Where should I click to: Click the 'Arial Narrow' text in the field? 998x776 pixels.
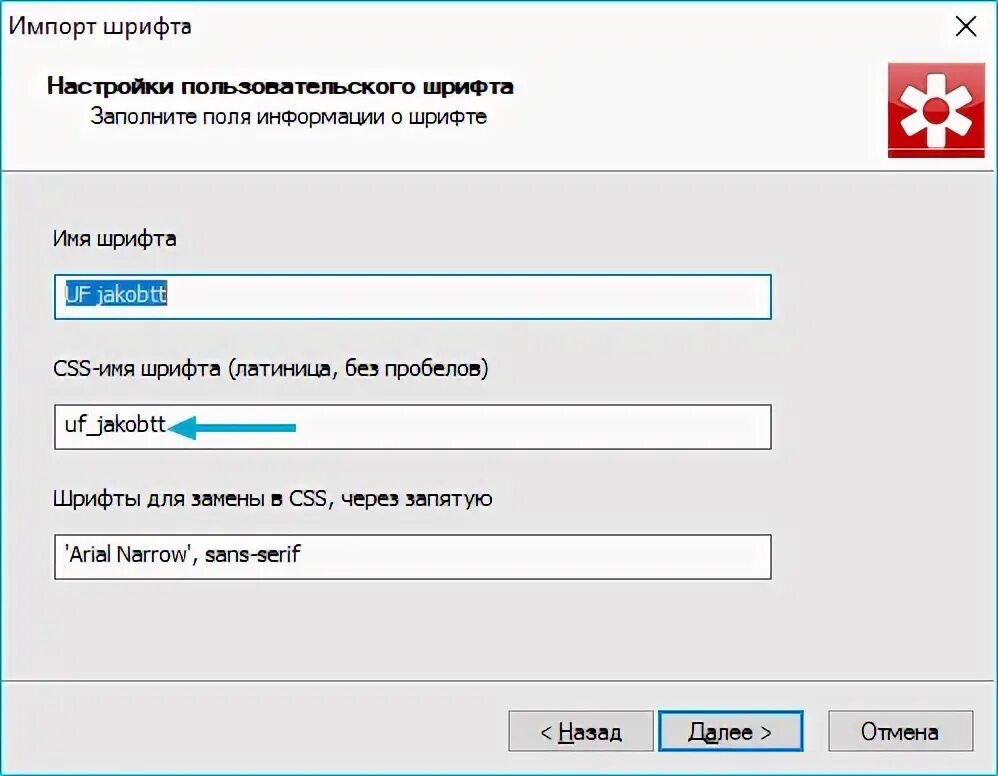click(x=128, y=554)
